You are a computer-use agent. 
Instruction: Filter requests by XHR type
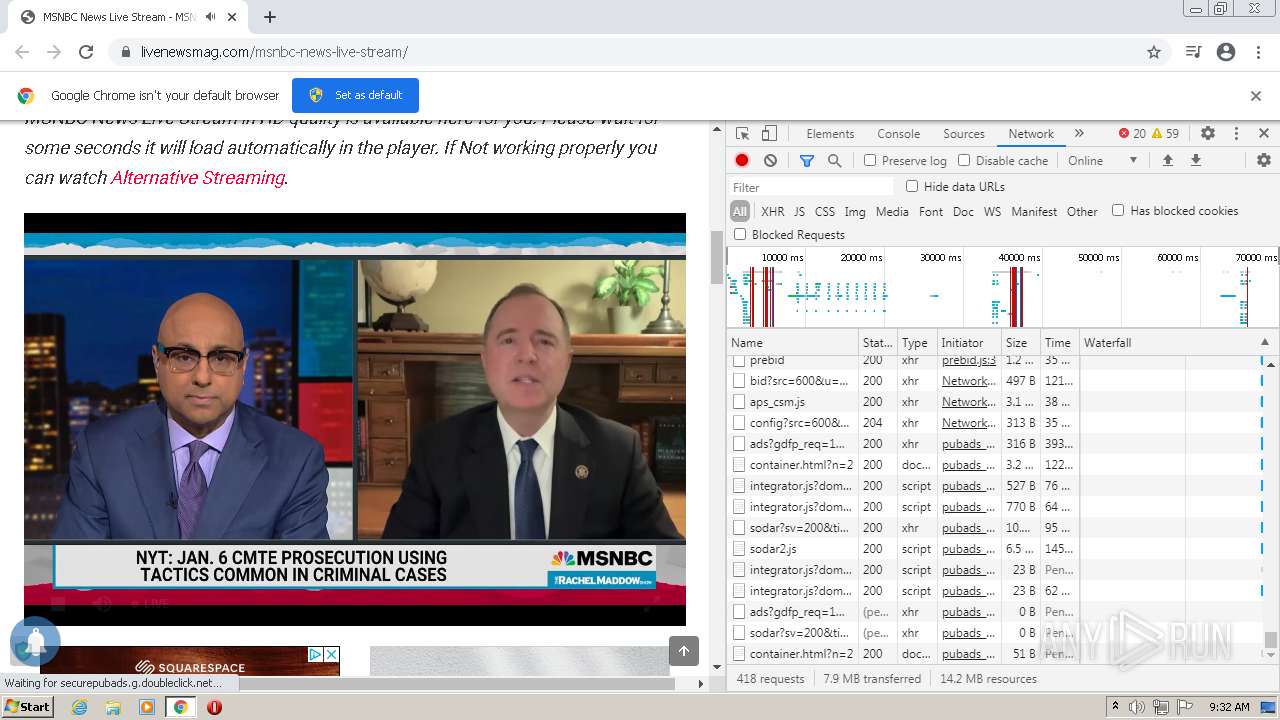[x=773, y=211]
